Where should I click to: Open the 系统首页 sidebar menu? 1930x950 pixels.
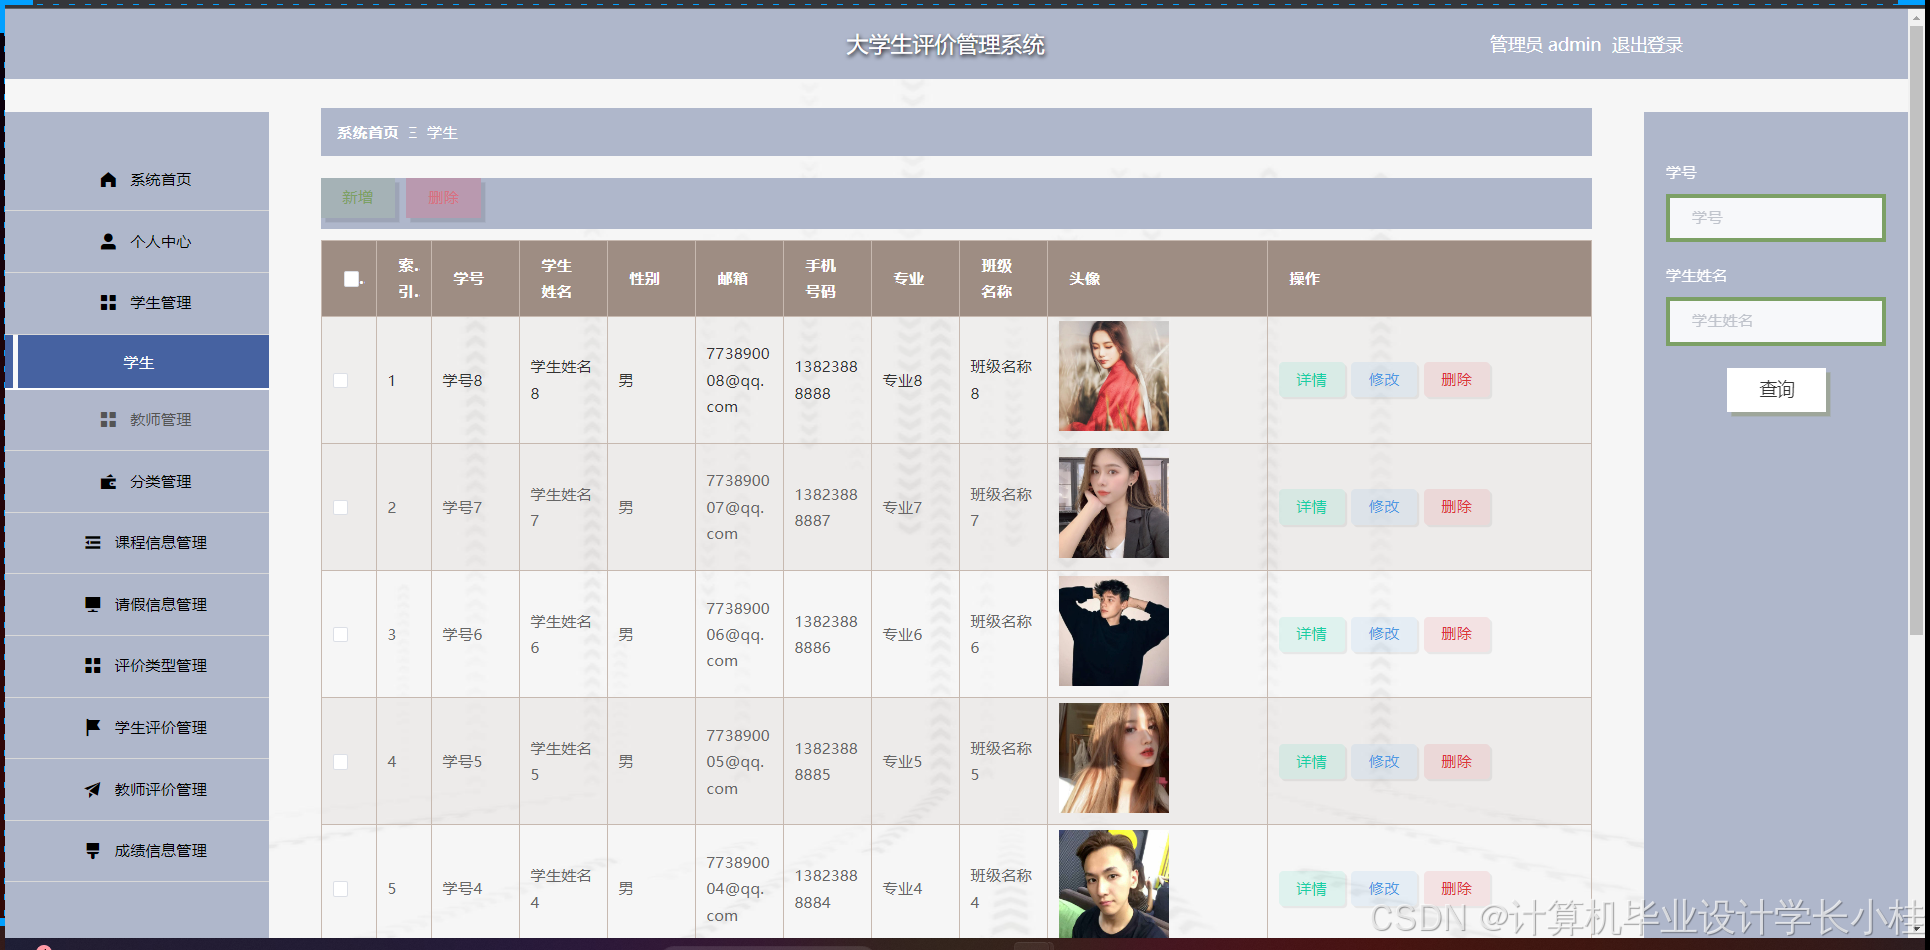137,180
